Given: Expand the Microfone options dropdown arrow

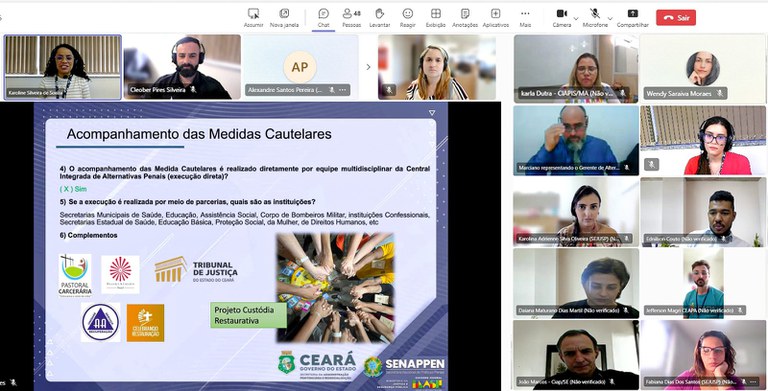Looking at the screenshot, I should pyautogui.click(x=611, y=19).
